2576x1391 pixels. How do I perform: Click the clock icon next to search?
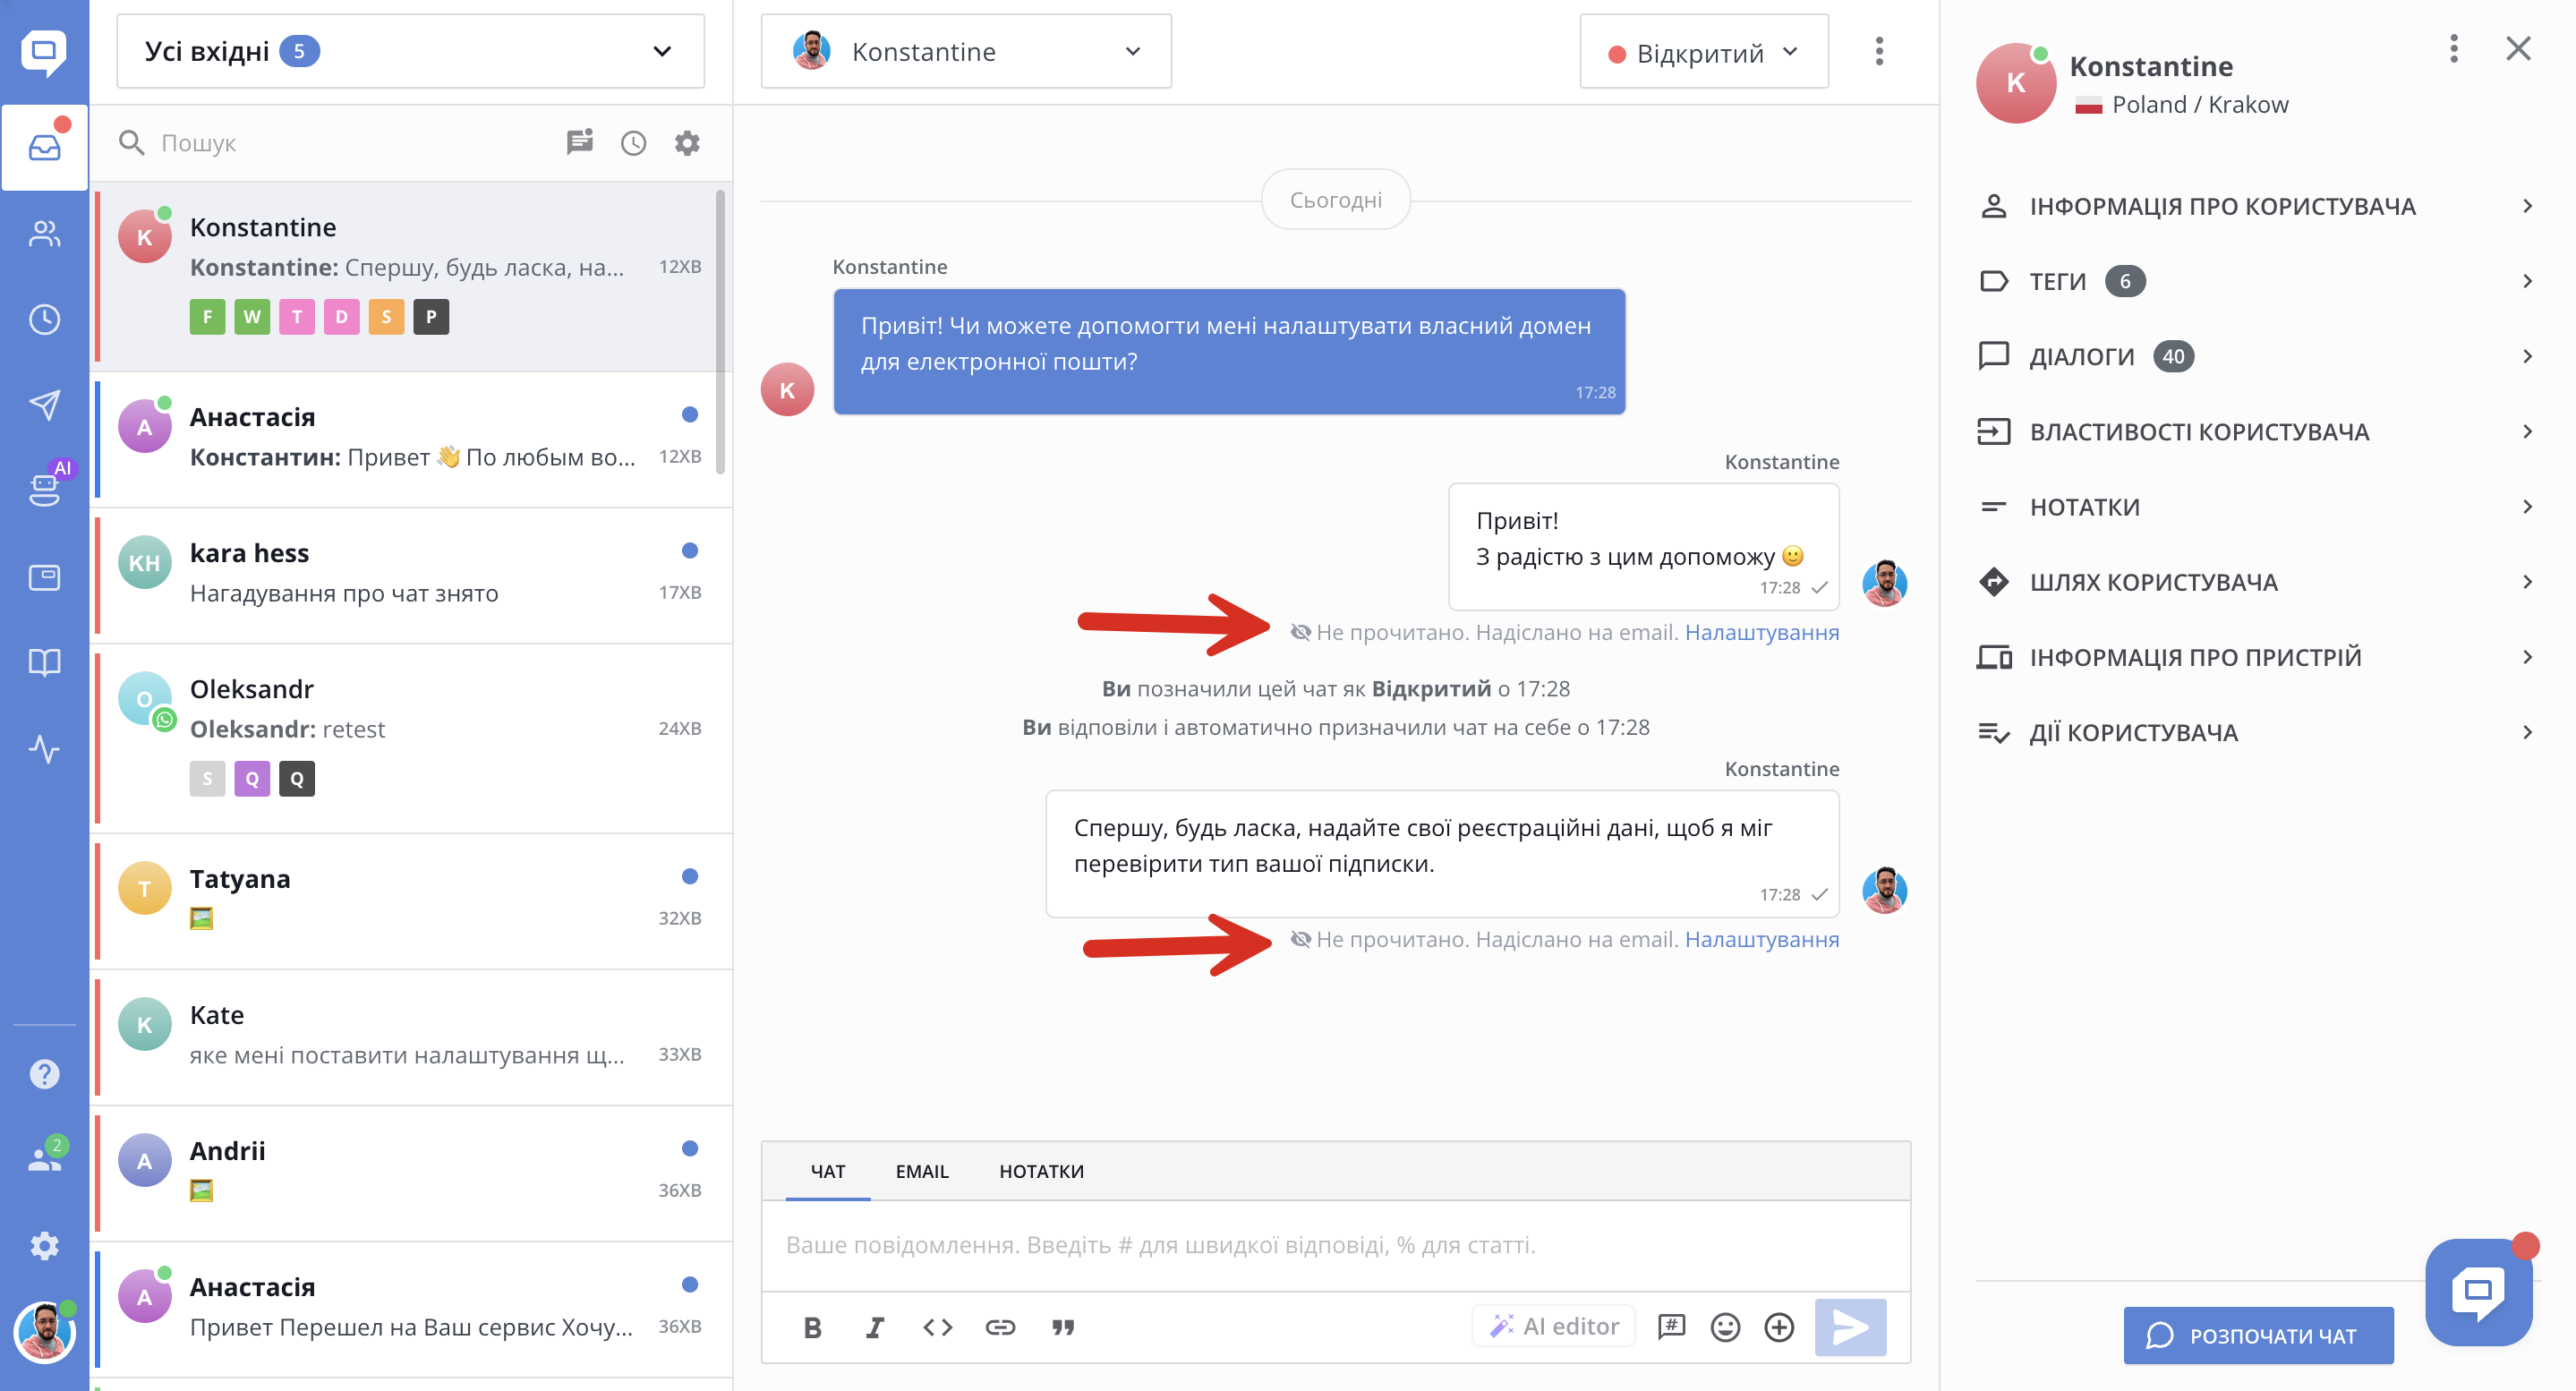pyautogui.click(x=633, y=143)
